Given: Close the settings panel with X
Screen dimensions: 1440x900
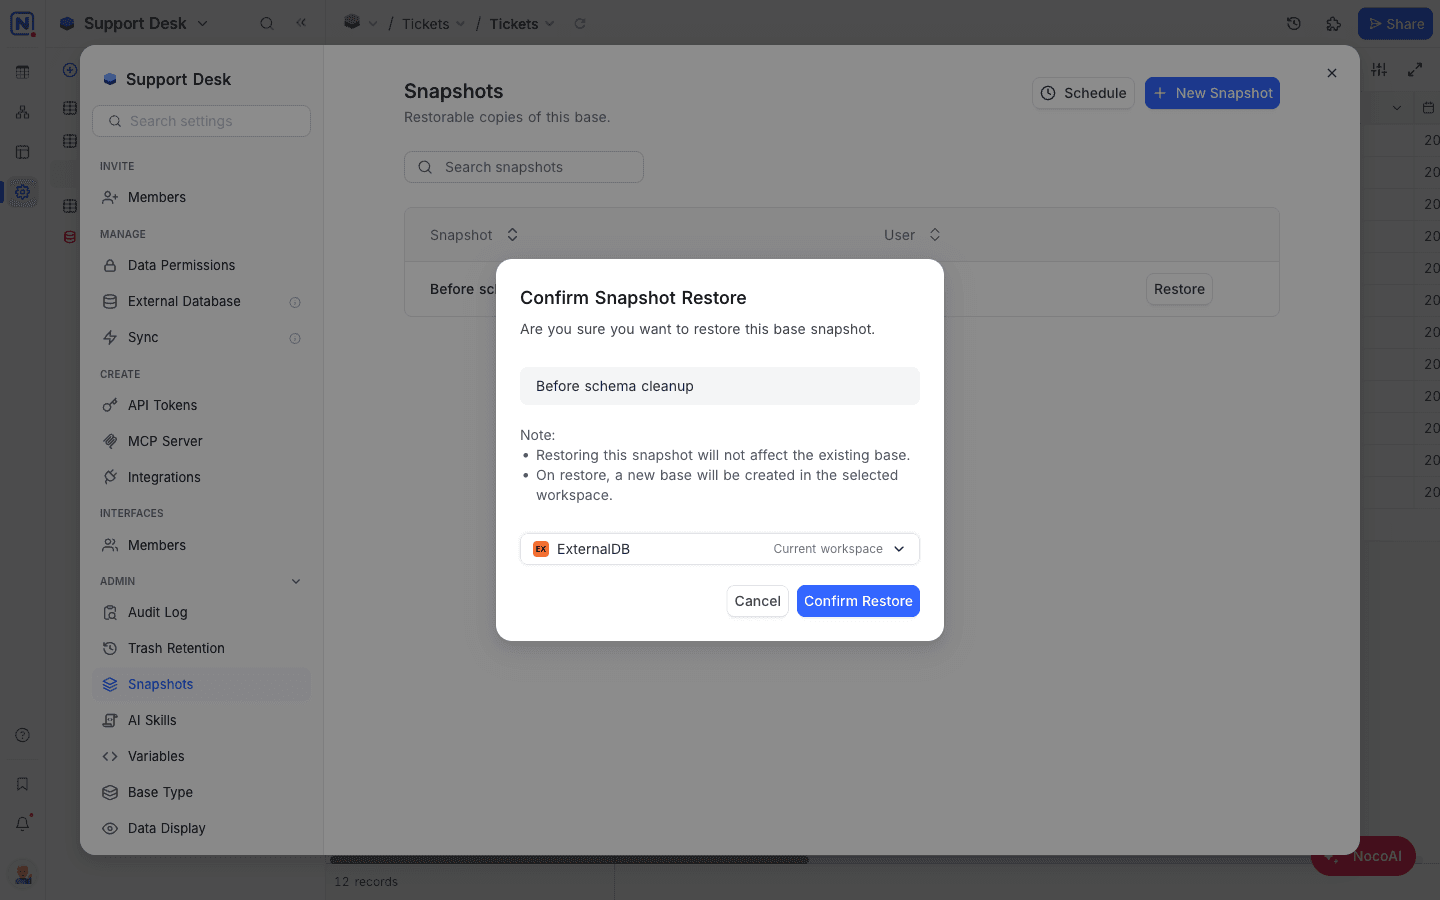Looking at the screenshot, I should [x=1332, y=73].
